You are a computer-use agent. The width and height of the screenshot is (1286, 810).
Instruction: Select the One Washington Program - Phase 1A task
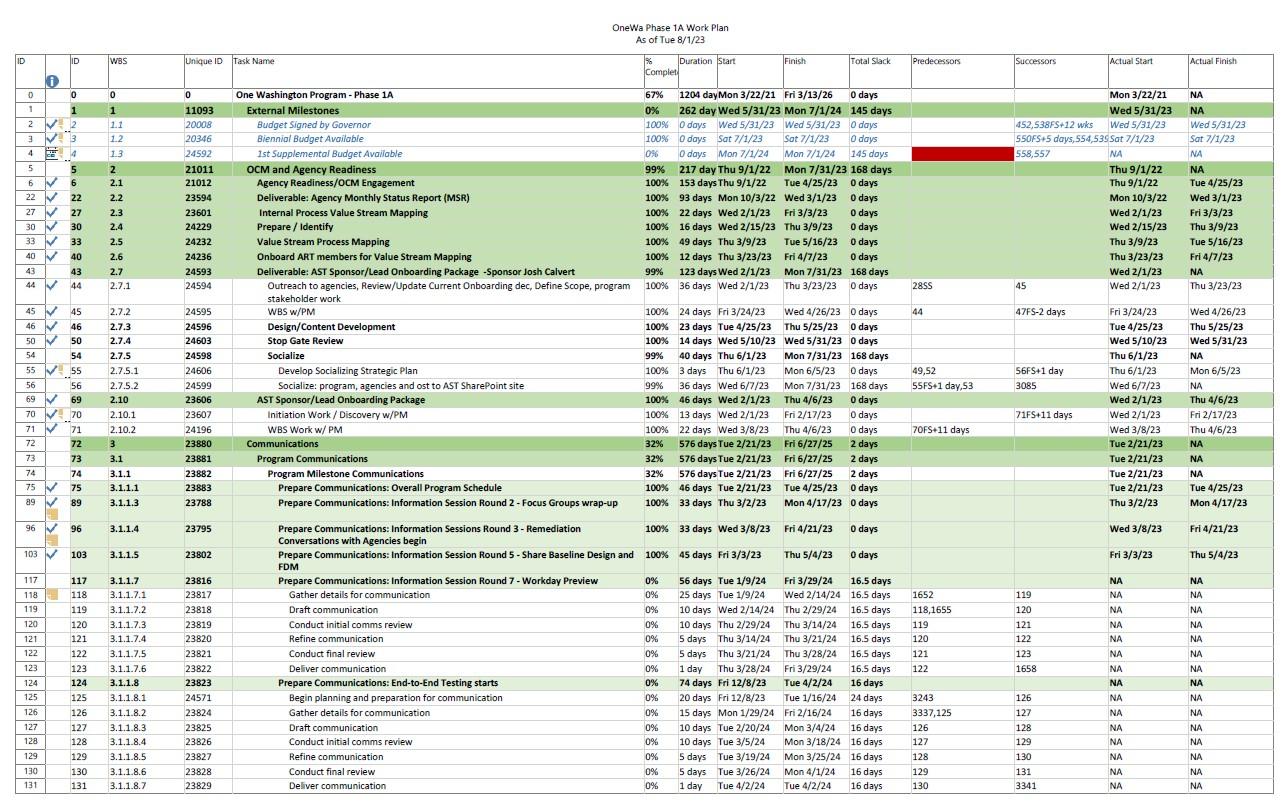tap(314, 95)
